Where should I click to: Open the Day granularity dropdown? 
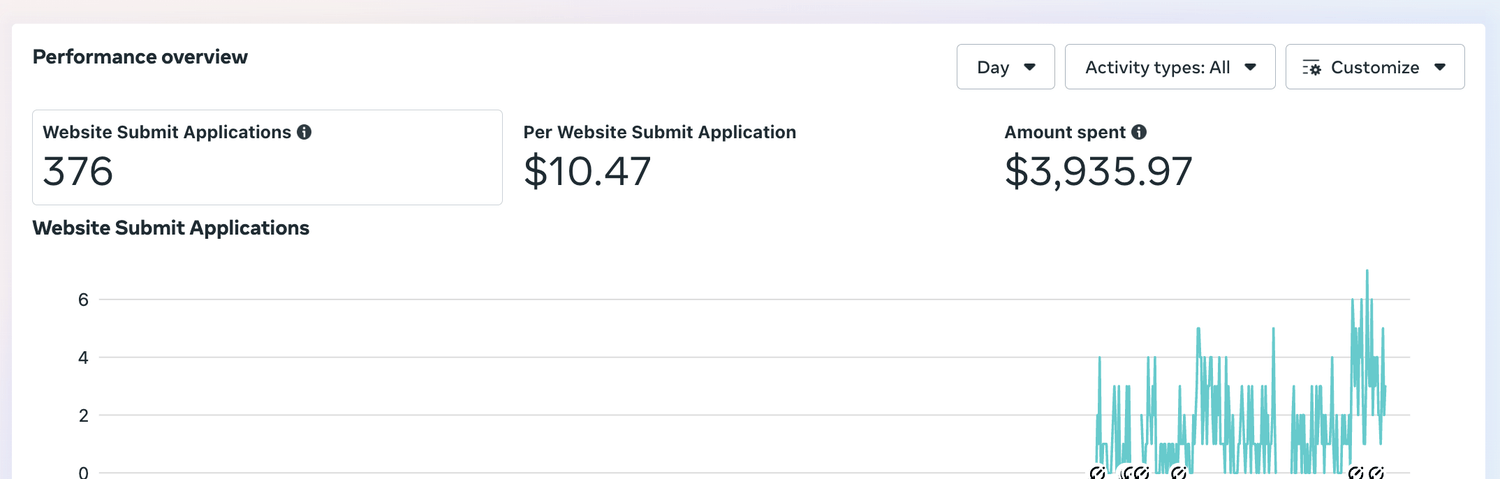(1006, 67)
